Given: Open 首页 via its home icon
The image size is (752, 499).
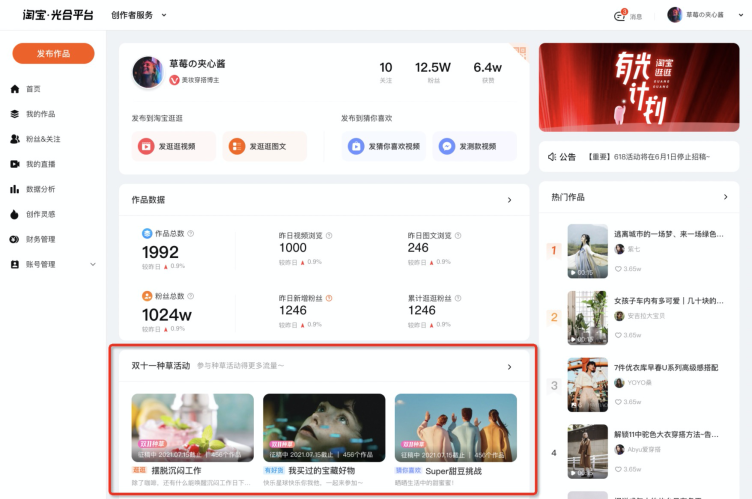Looking at the screenshot, I should (x=15, y=89).
